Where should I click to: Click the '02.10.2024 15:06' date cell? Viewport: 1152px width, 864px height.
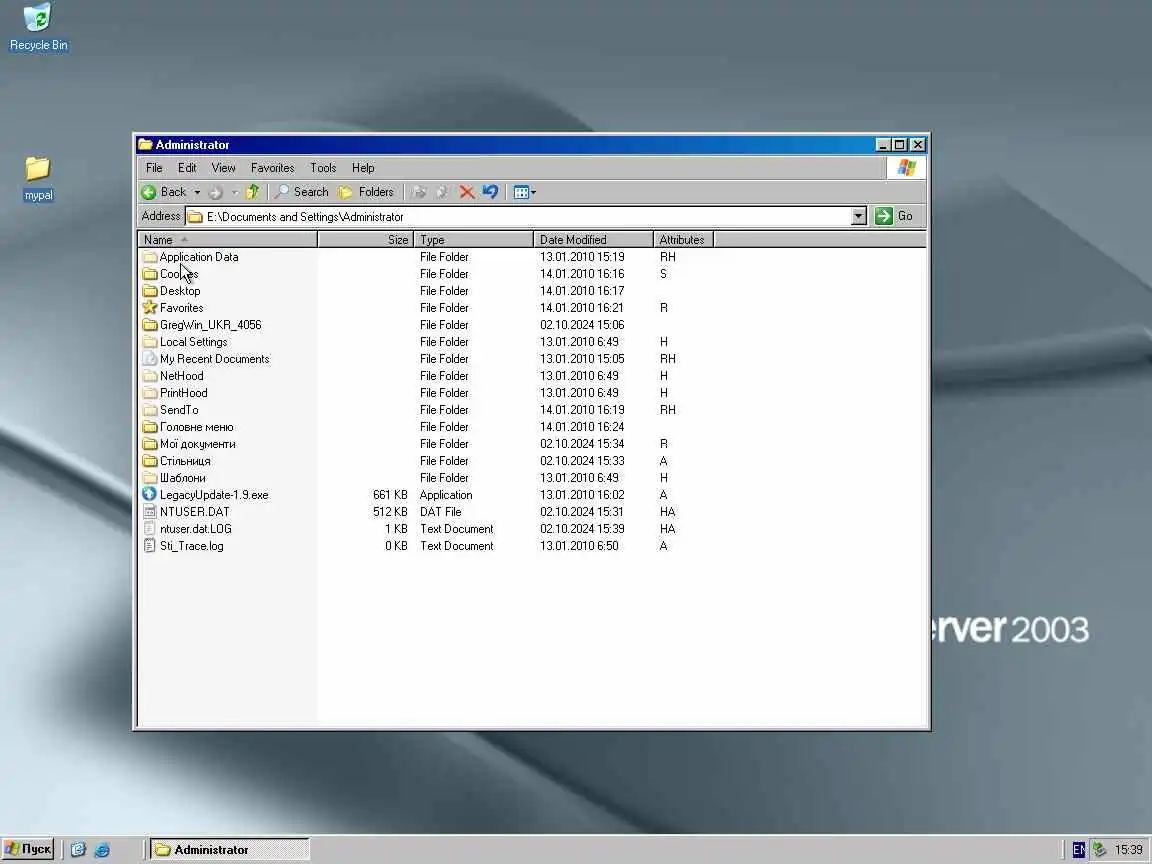582,325
